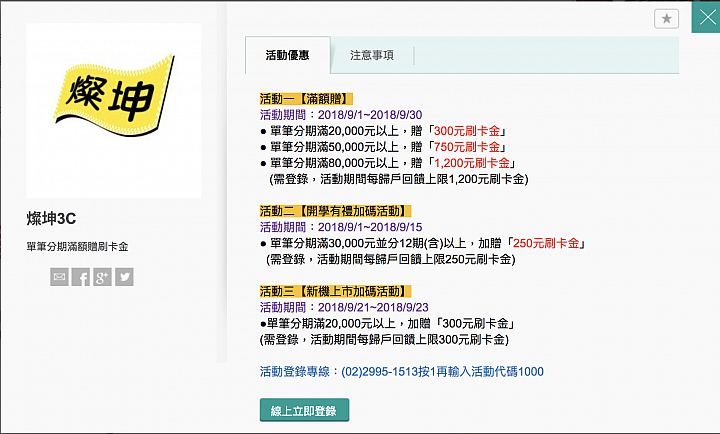Click the 活動二【開學有禮加碼活動】 heading

[x=335, y=211]
